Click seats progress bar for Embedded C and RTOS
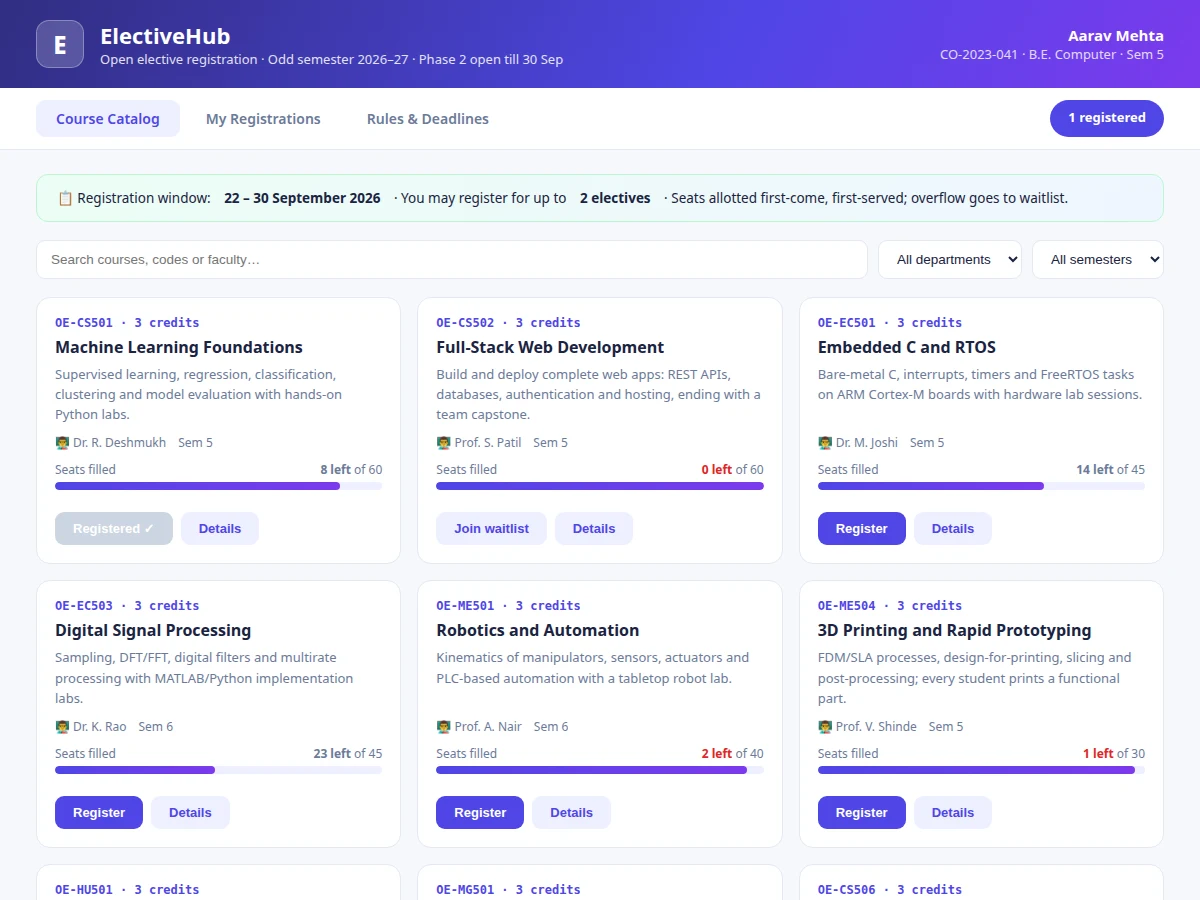1200x900 pixels. (x=981, y=486)
